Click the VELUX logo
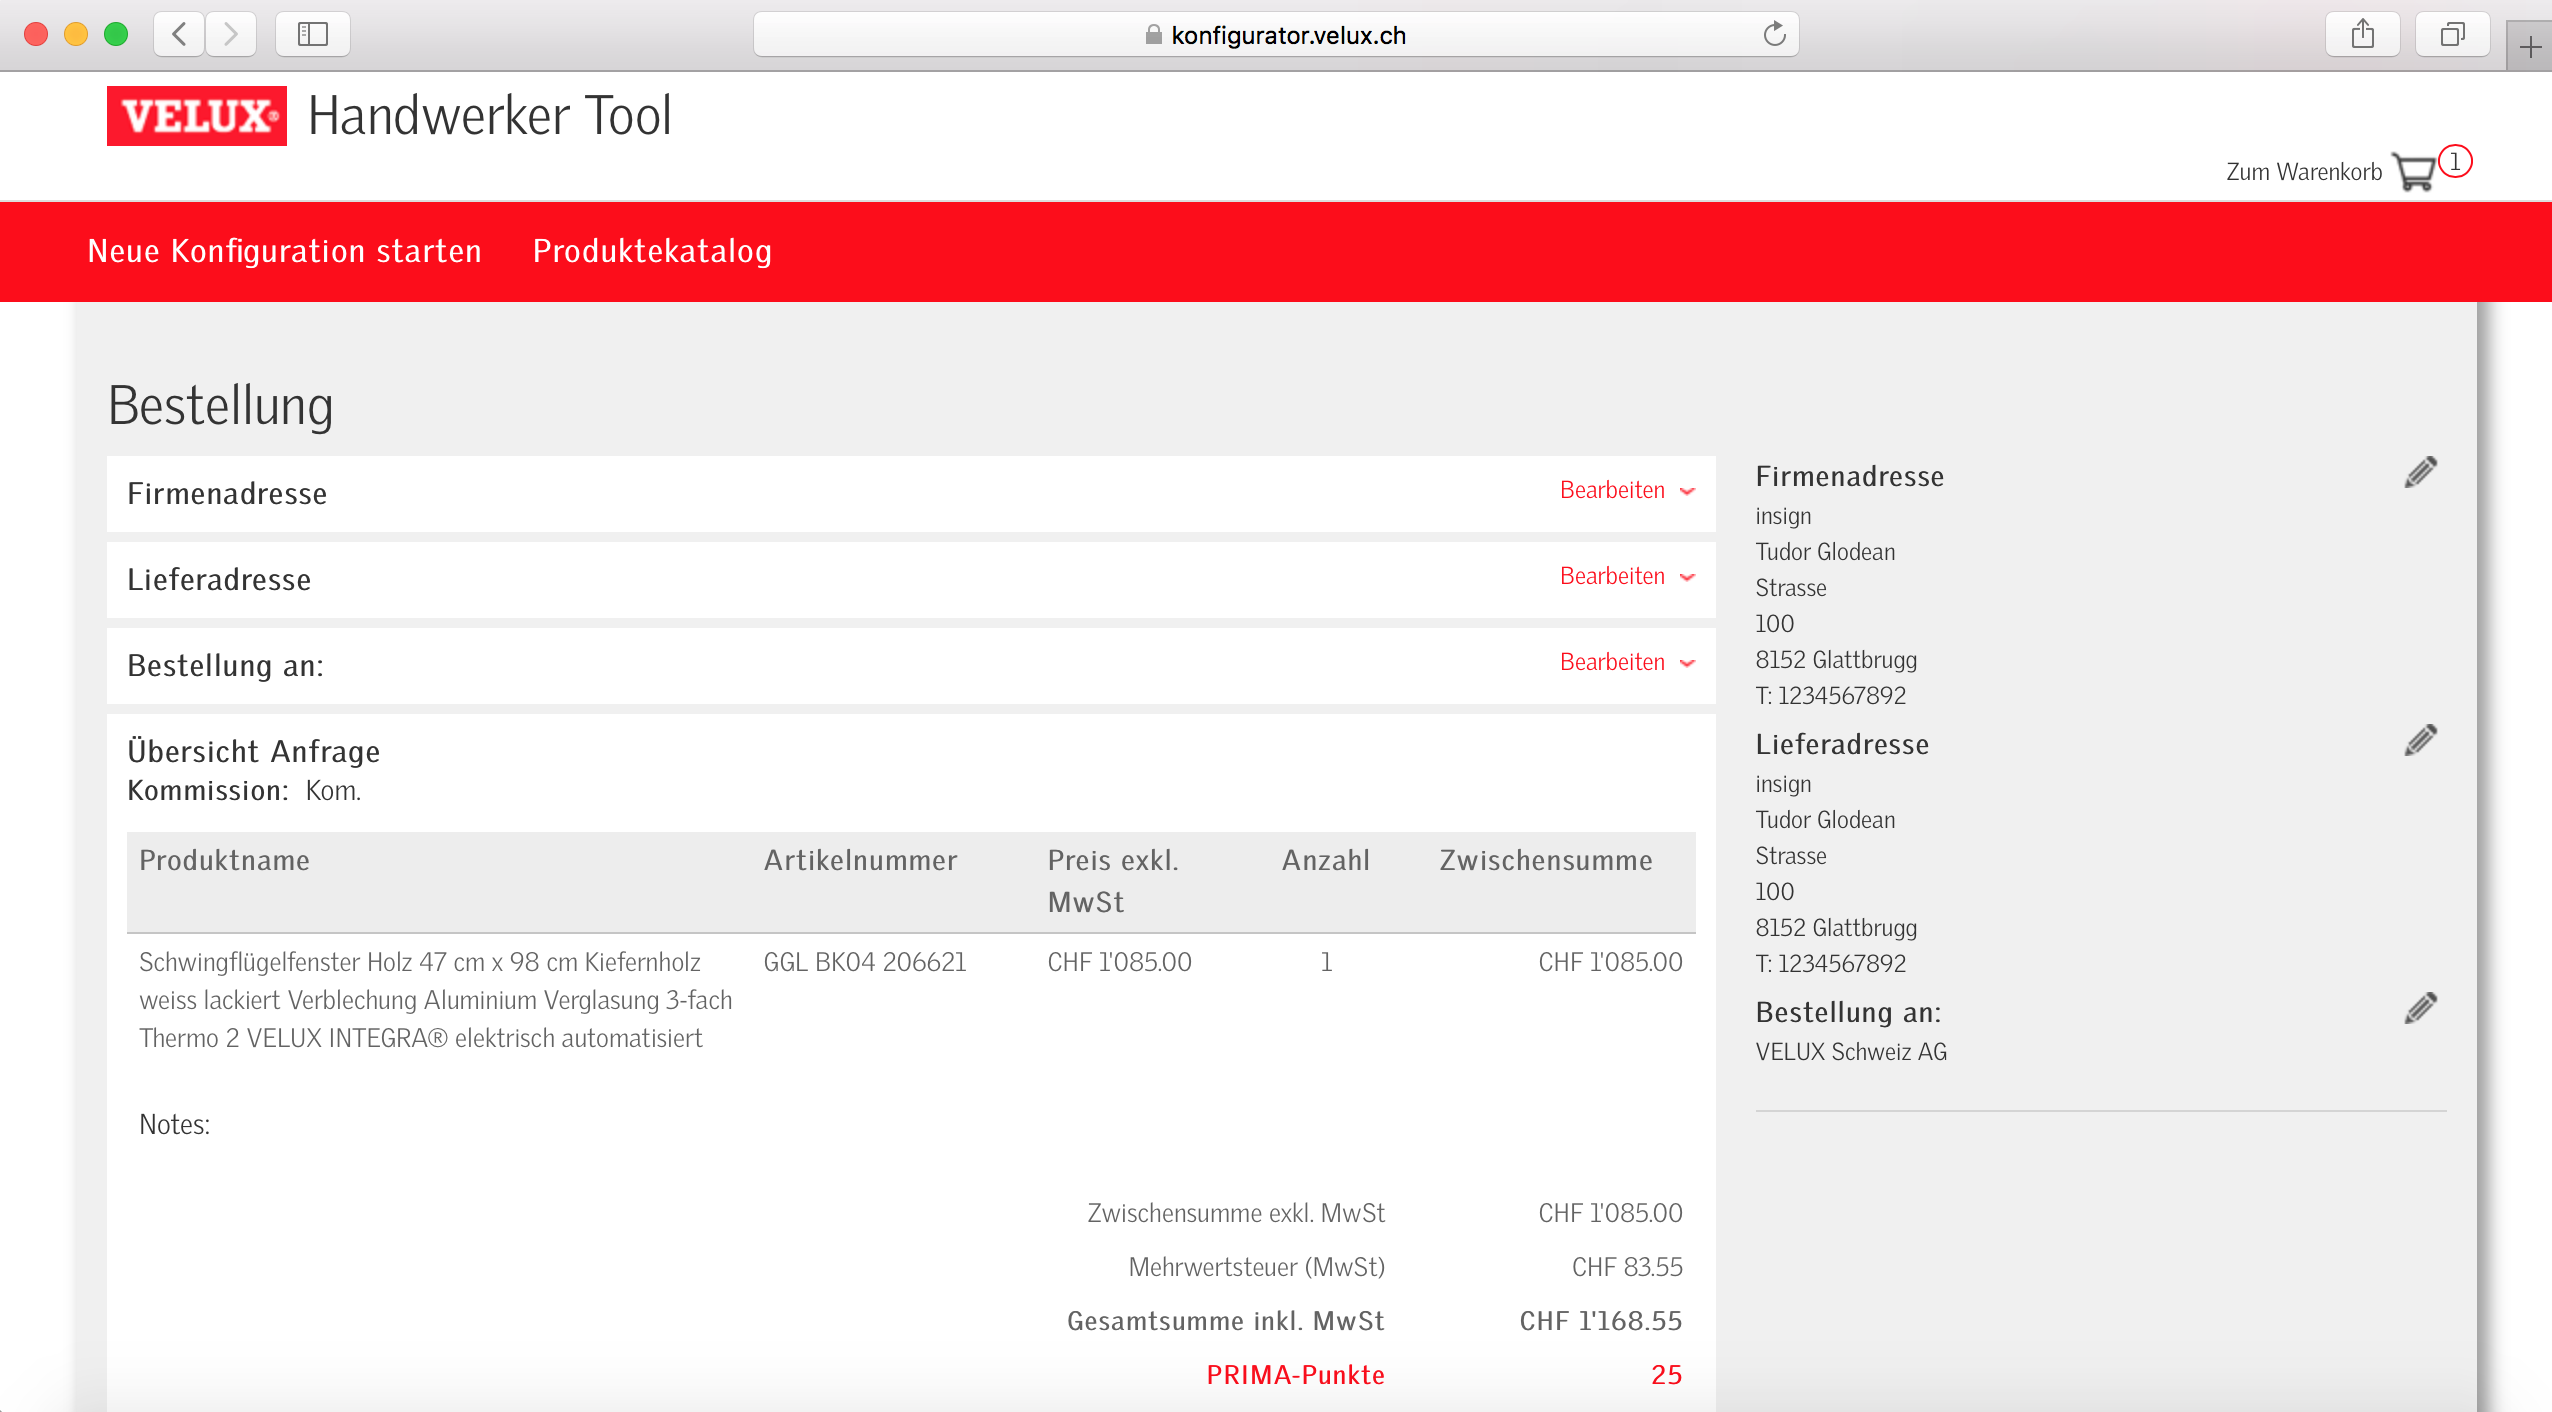2552x1412 pixels. pos(197,116)
